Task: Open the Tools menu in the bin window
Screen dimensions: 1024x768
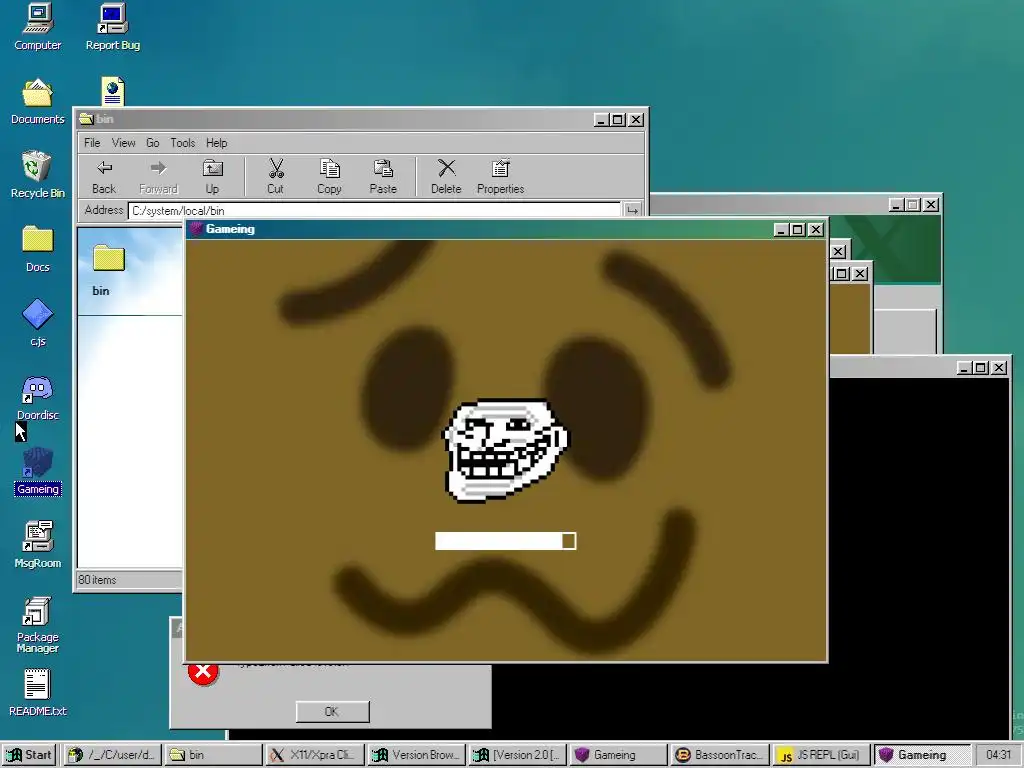Action: click(183, 143)
